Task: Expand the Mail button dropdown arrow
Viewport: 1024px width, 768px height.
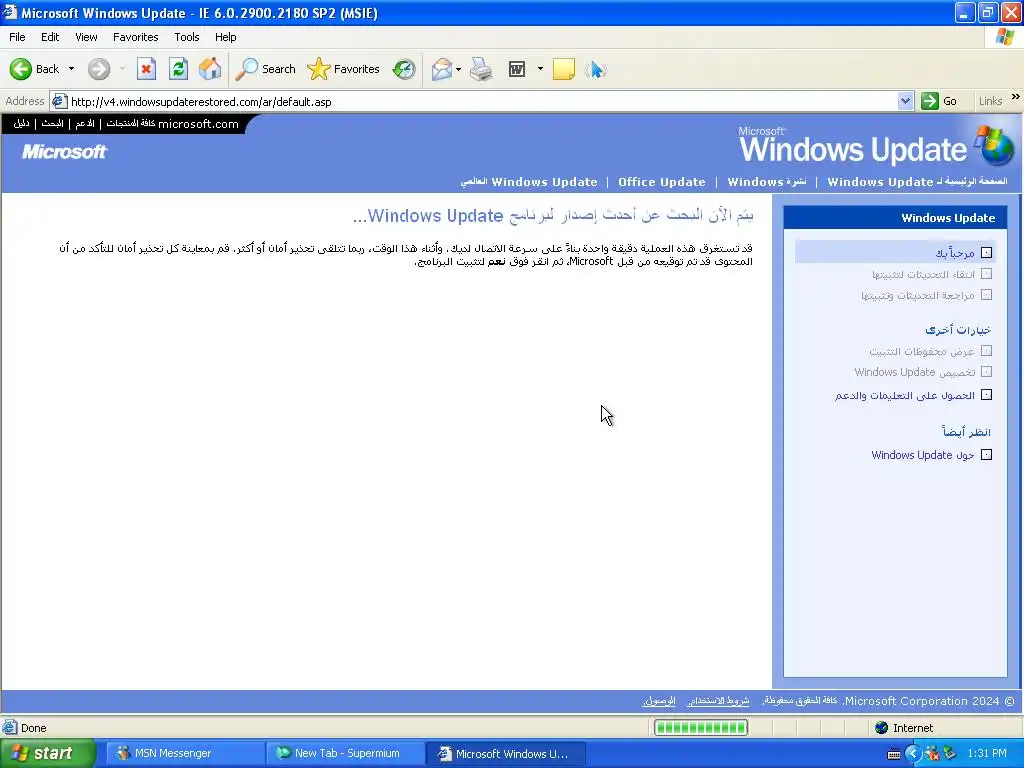Action: (x=458, y=69)
